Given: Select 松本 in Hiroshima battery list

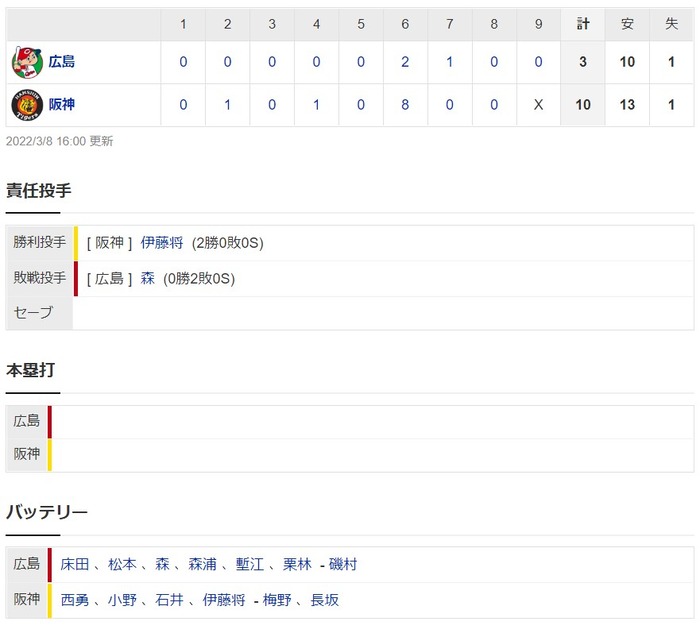Looking at the screenshot, I should point(122,564).
